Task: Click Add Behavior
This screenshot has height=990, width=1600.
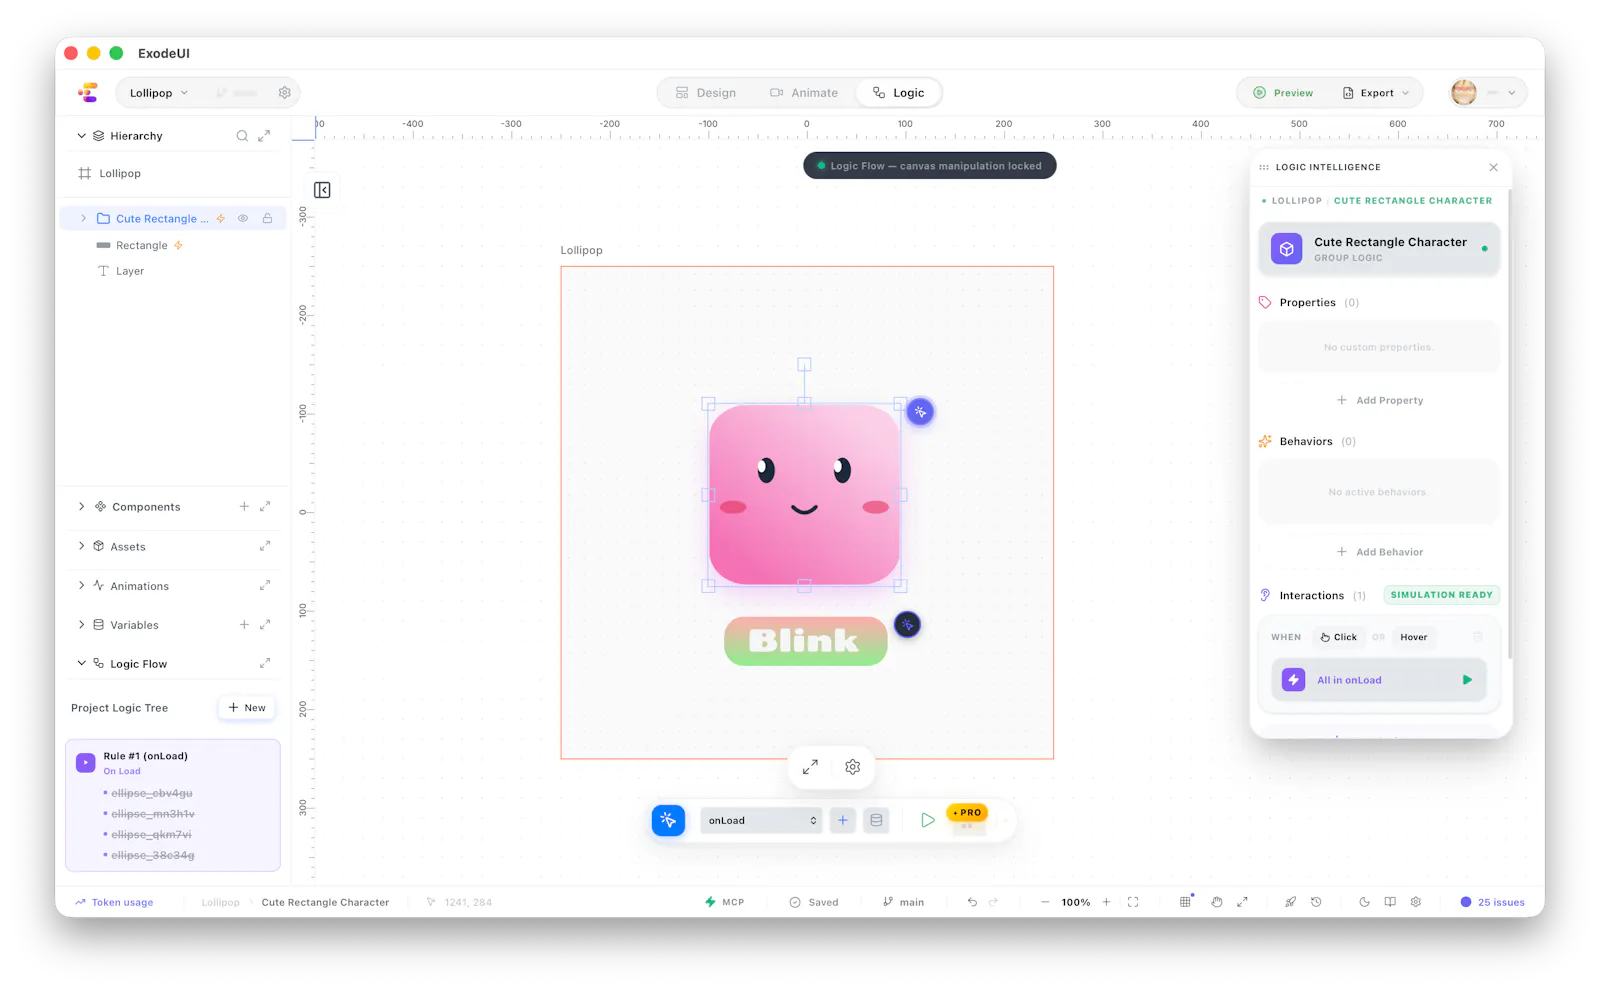Action: pyautogui.click(x=1379, y=552)
